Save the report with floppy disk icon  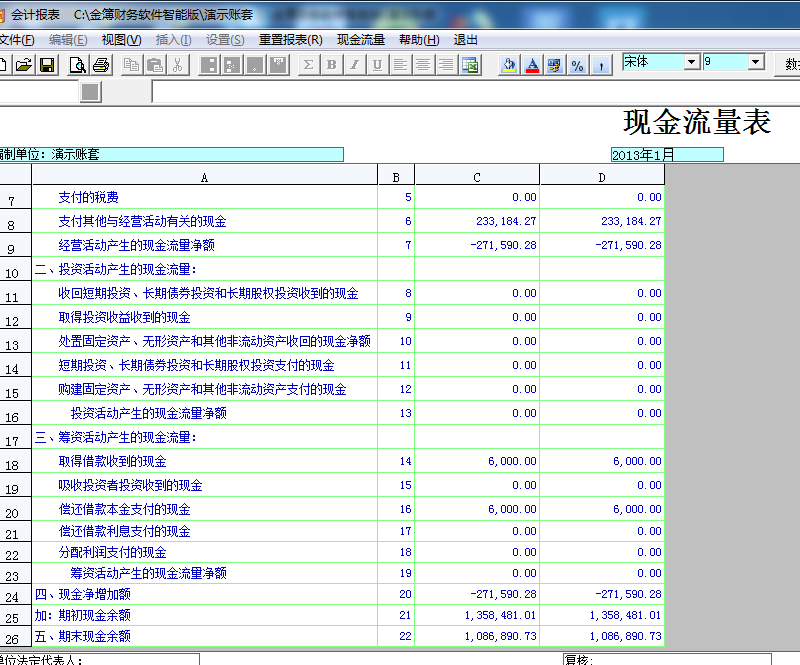[46, 65]
